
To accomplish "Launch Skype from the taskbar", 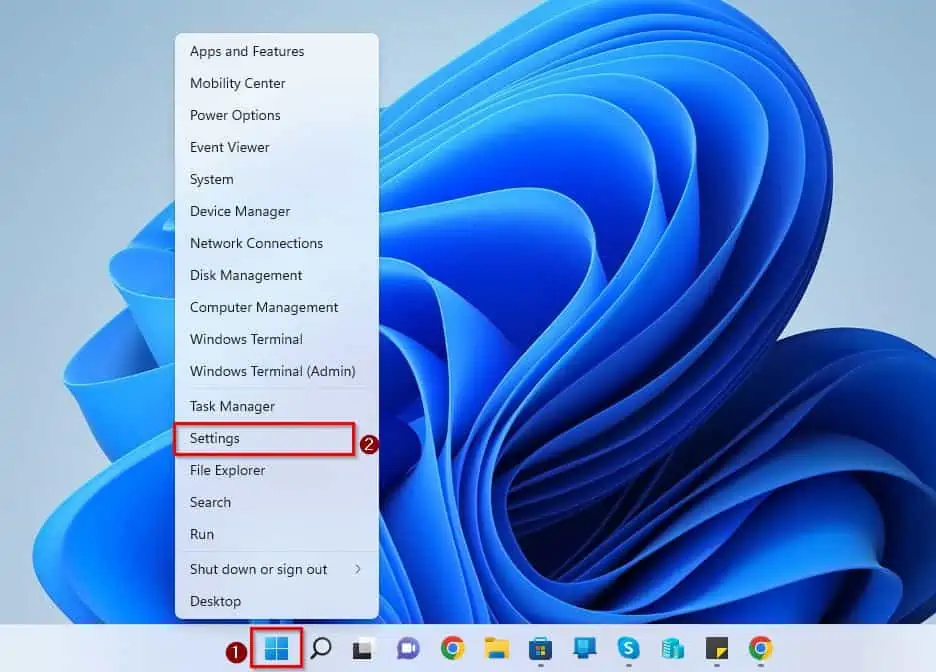I will pyautogui.click(x=629, y=648).
